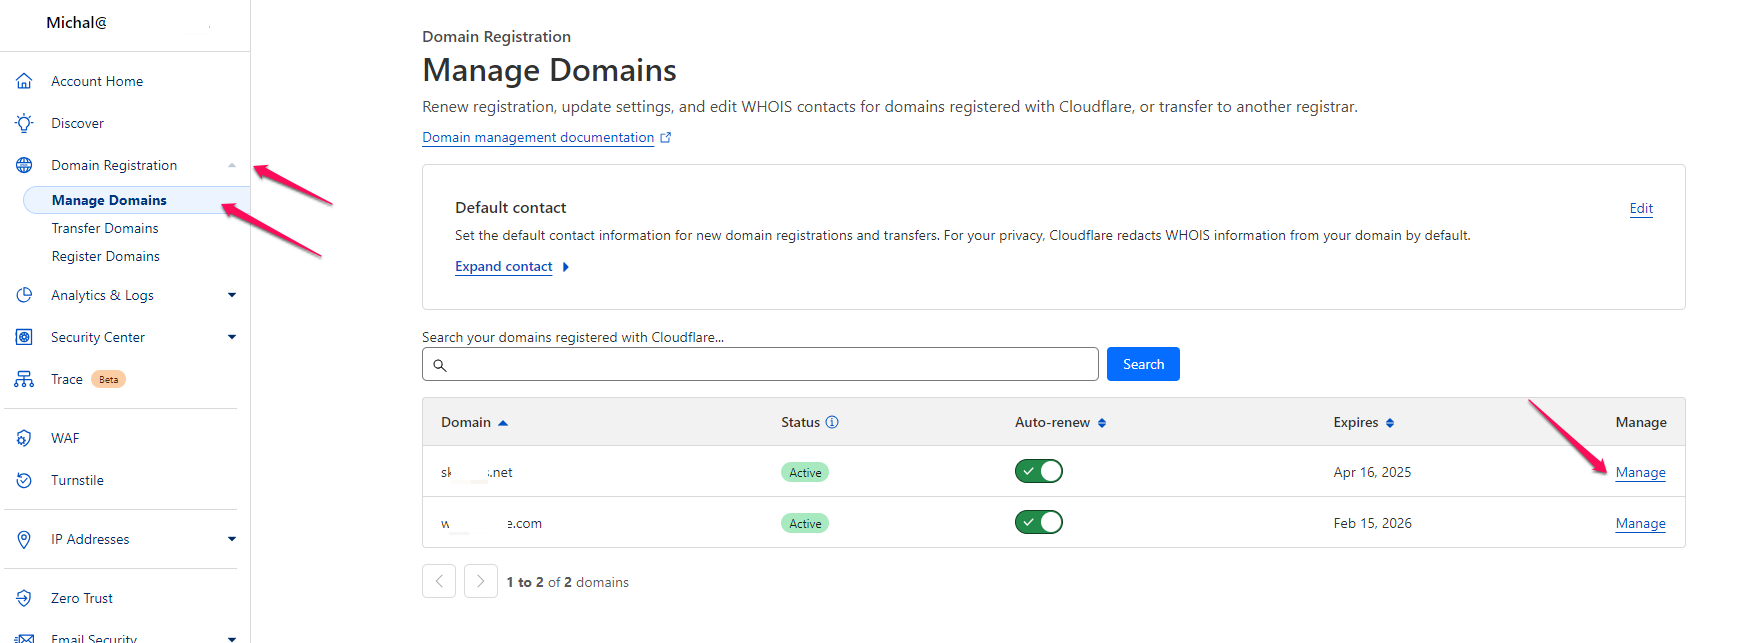1760x643 pixels.
Task: Click the Zero Trust icon
Action: click(x=24, y=598)
